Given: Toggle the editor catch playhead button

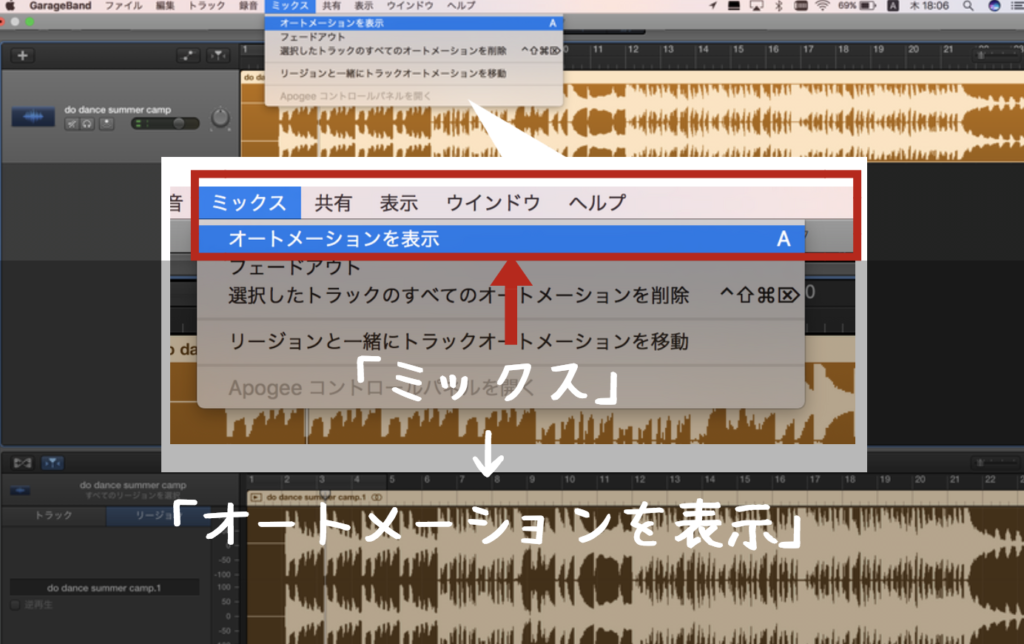Looking at the screenshot, I should 52,463.
